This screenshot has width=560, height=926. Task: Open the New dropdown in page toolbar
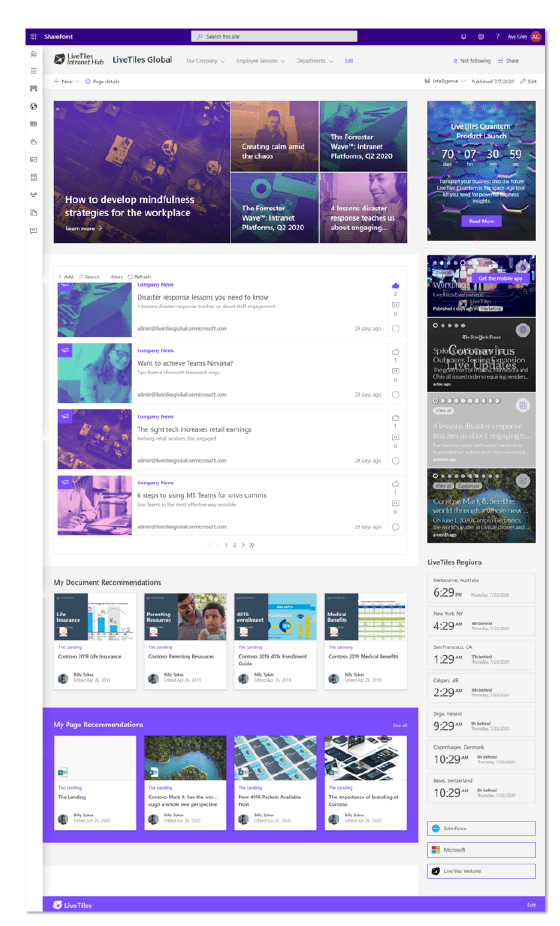point(66,81)
